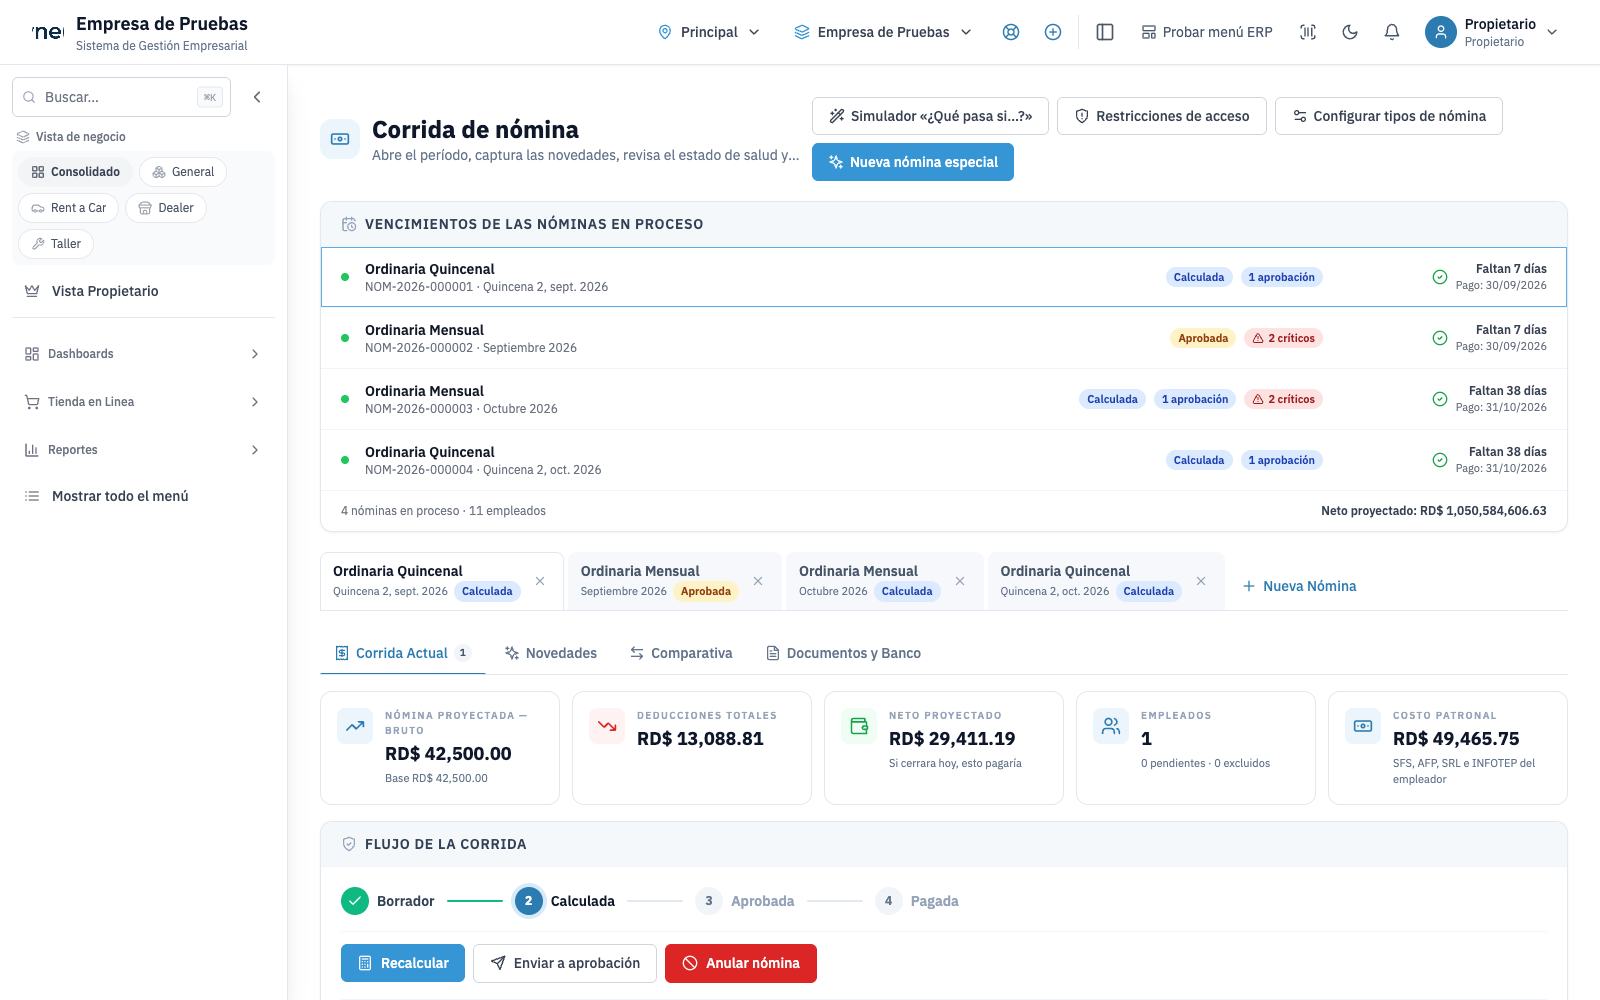Open the help lifebuoy icon in header

tap(1011, 32)
